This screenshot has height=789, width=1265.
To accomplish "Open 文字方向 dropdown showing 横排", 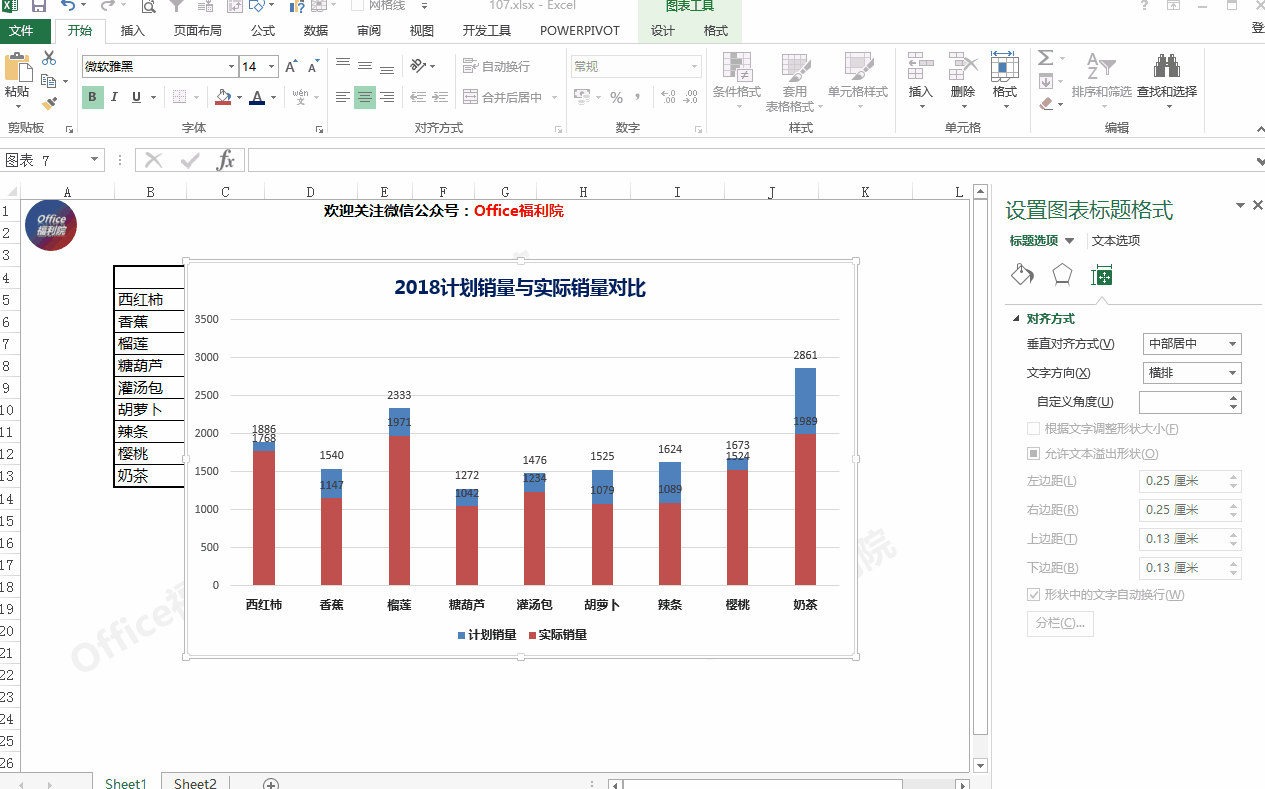I will (x=1192, y=373).
